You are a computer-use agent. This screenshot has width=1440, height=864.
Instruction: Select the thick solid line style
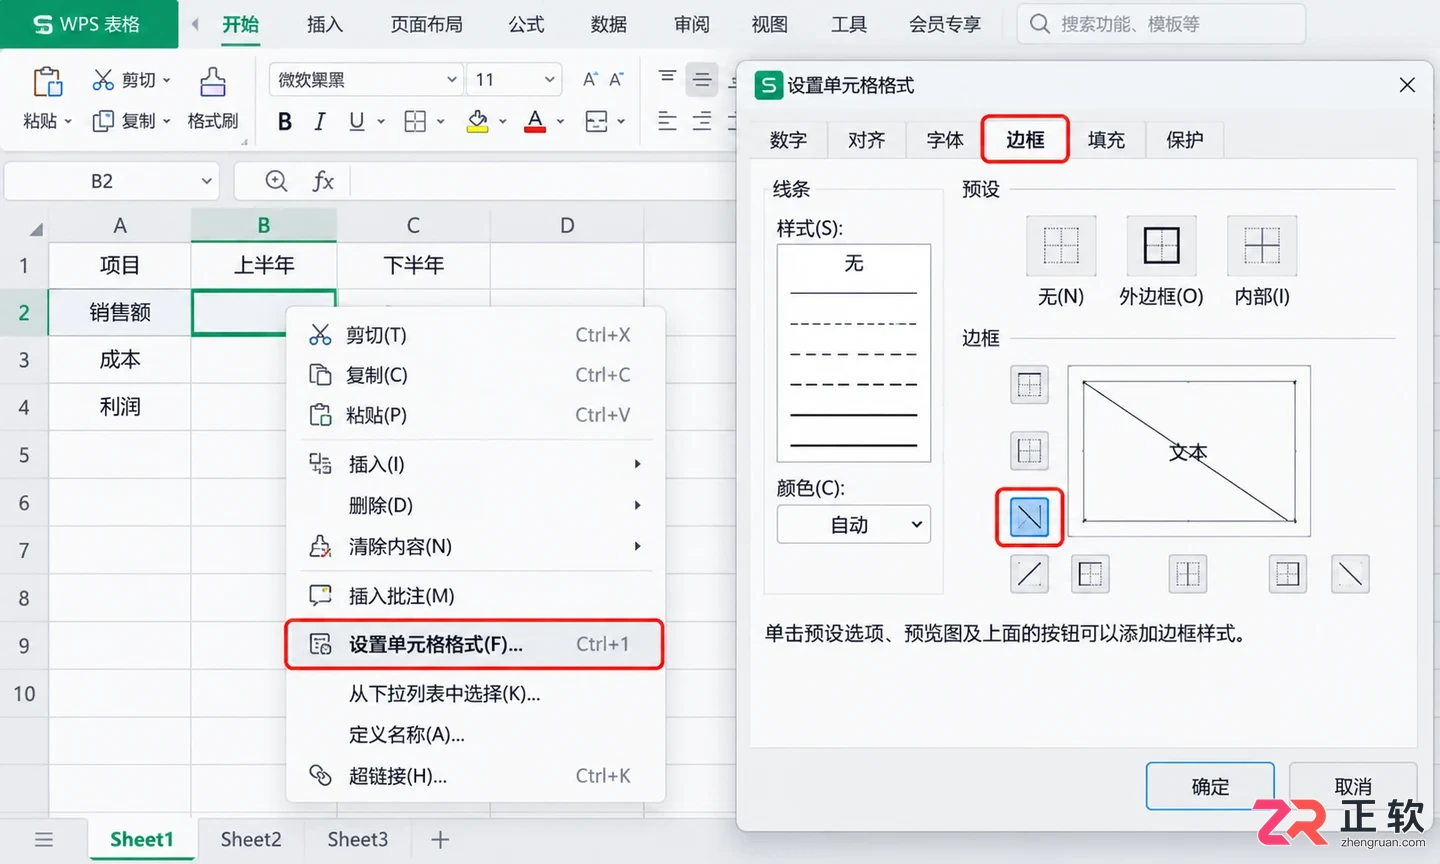click(x=854, y=445)
